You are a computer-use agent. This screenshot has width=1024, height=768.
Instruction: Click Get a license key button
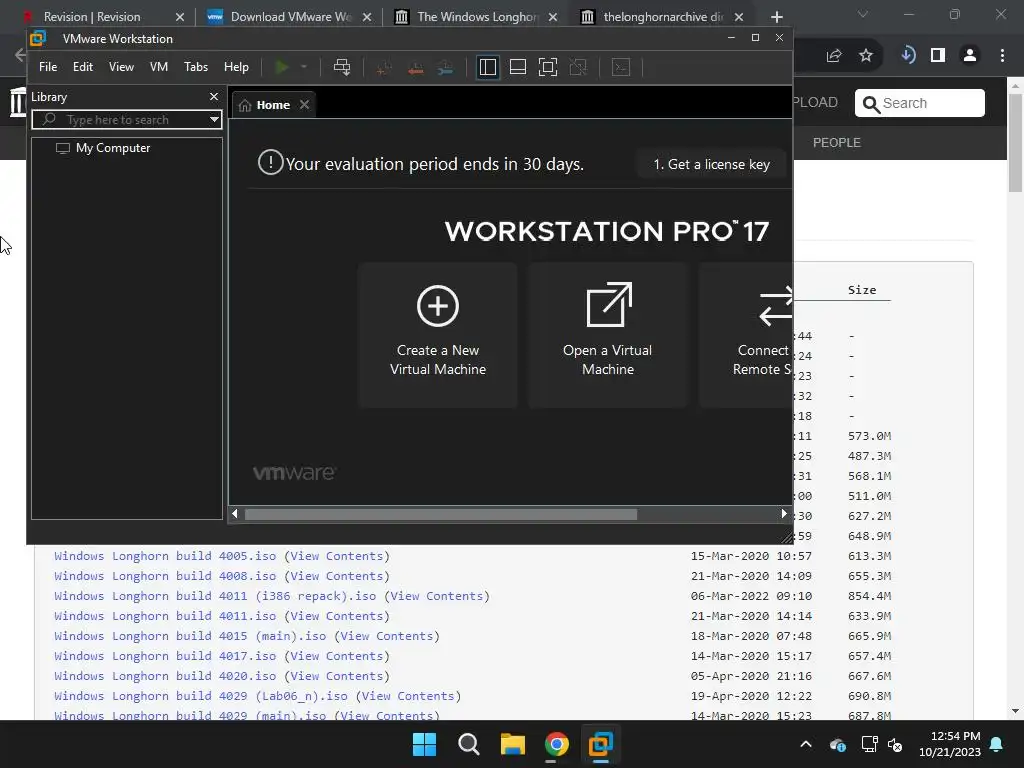pos(711,165)
